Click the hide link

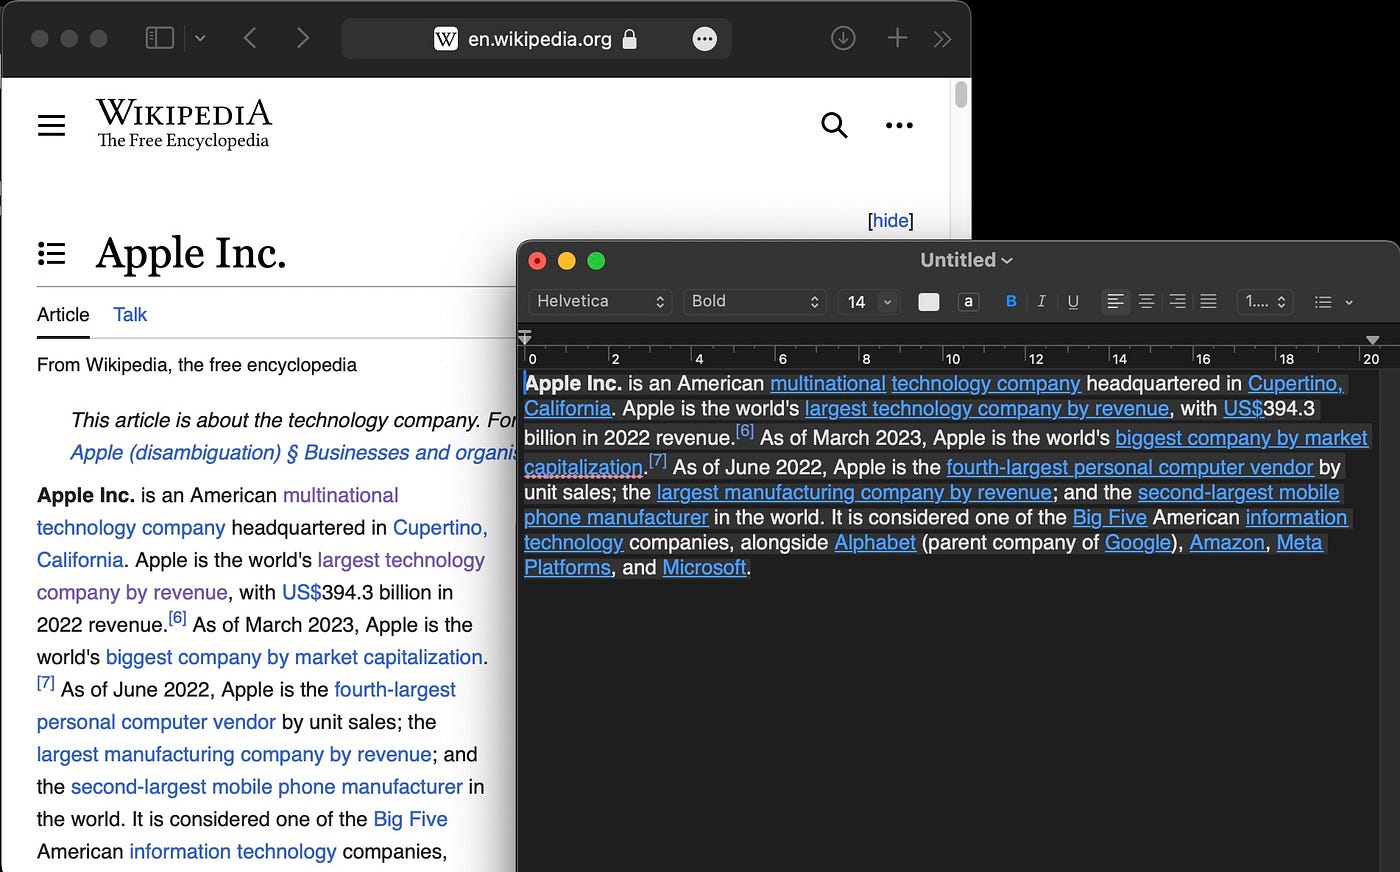(x=890, y=221)
